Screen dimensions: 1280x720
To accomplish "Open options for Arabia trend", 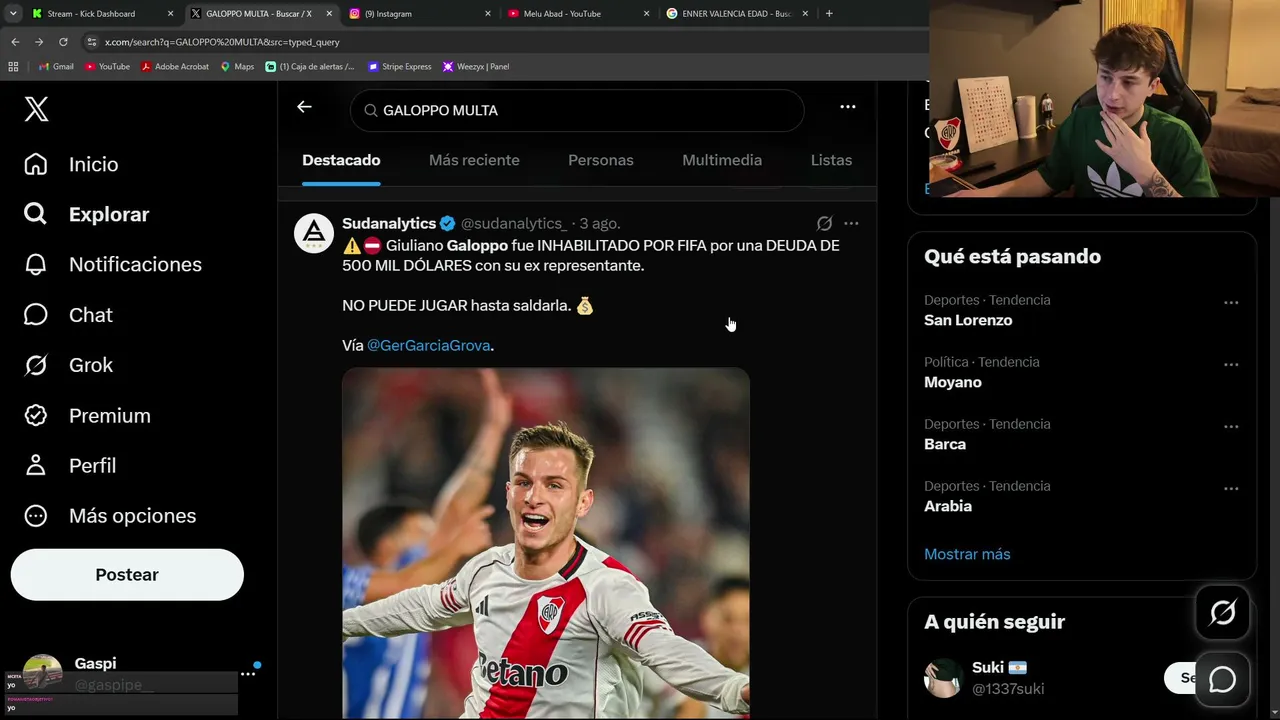I will pyautogui.click(x=1231, y=488).
